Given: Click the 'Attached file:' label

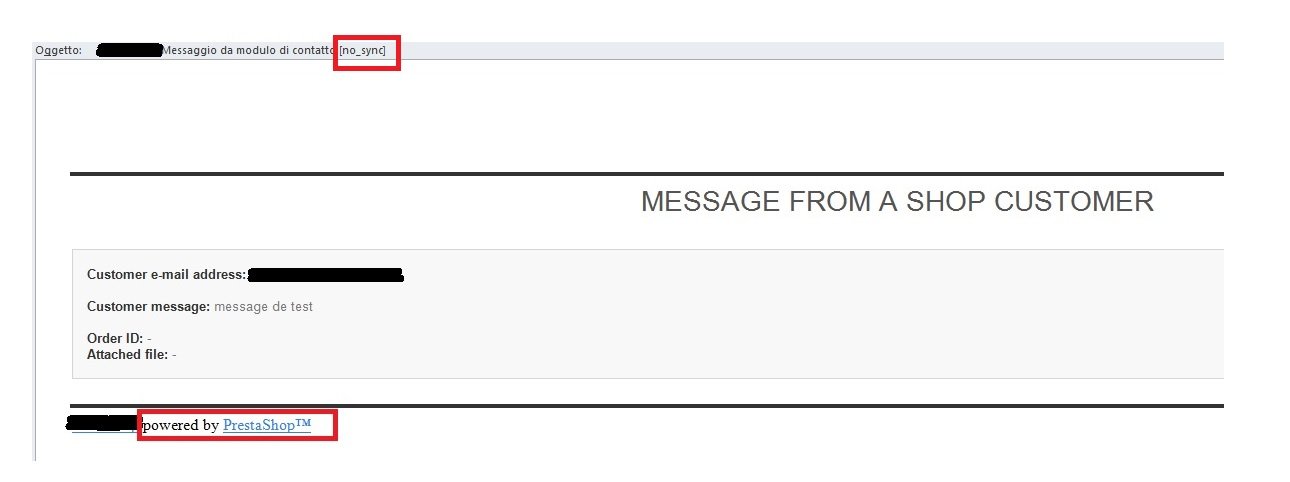Looking at the screenshot, I should 127,354.
